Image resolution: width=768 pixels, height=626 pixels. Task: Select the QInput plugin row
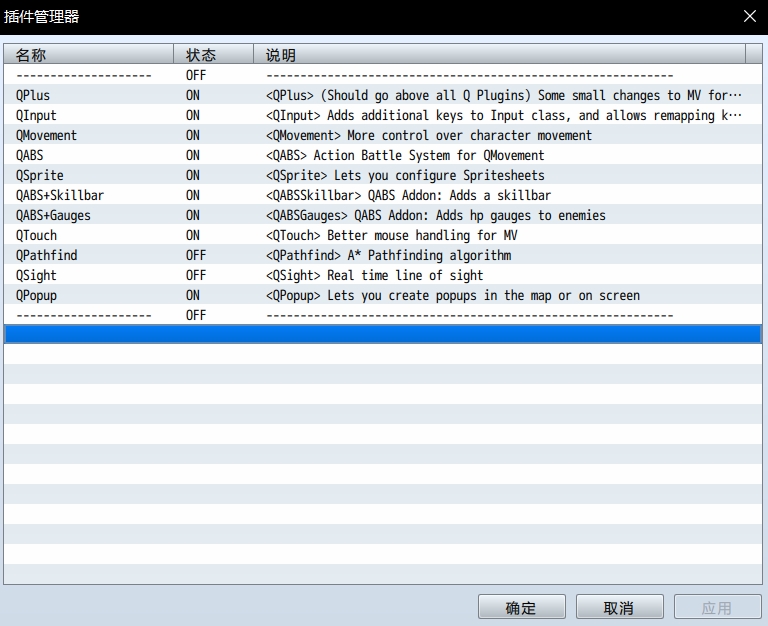pos(383,115)
